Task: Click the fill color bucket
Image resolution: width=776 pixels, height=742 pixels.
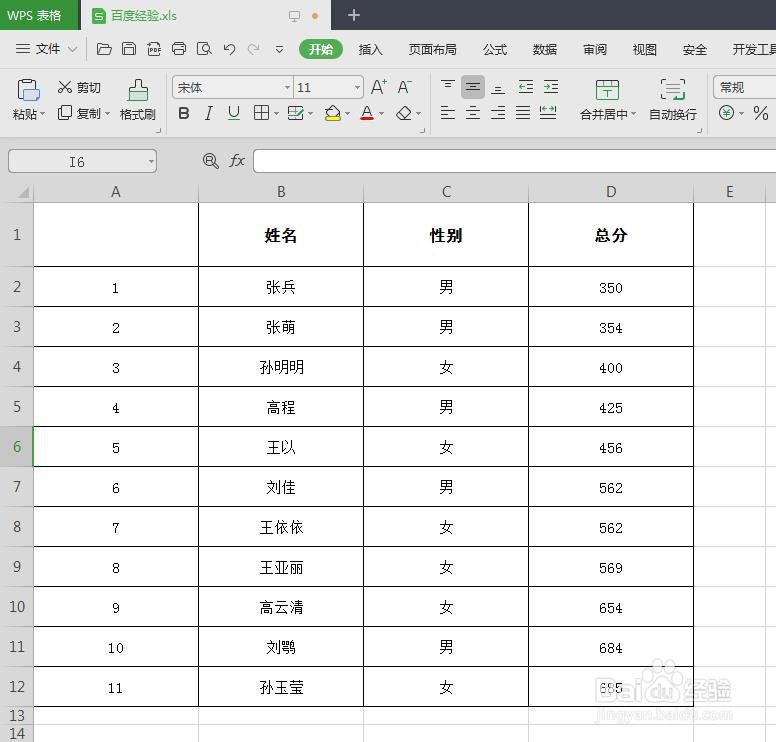Action: pyautogui.click(x=332, y=113)
